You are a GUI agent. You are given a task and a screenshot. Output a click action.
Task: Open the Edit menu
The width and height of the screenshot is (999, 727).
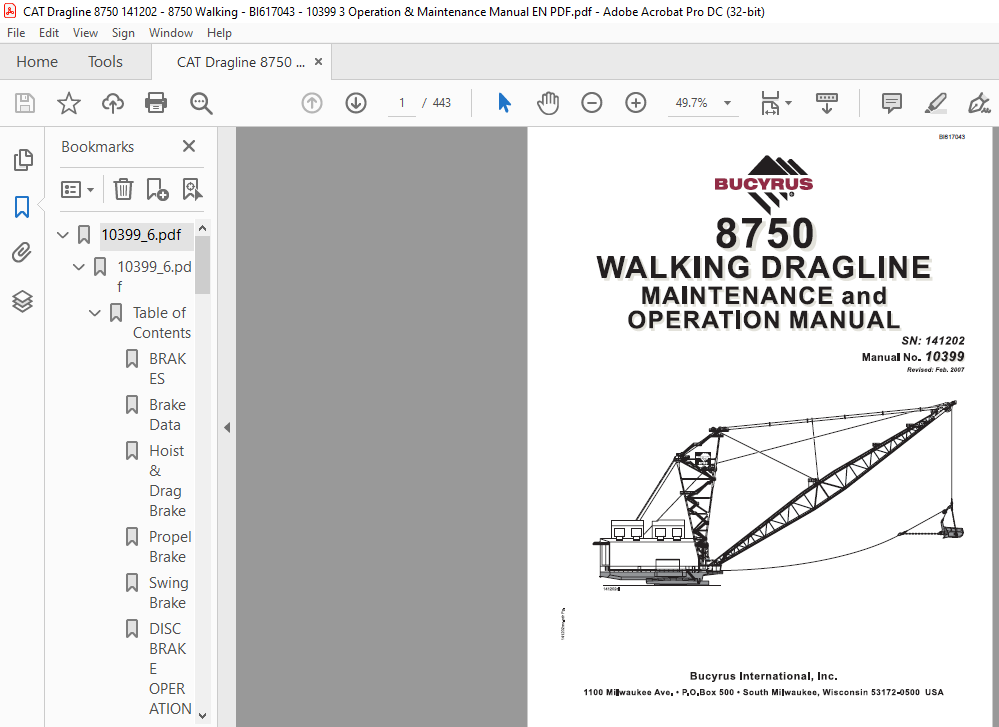(48, 32)
